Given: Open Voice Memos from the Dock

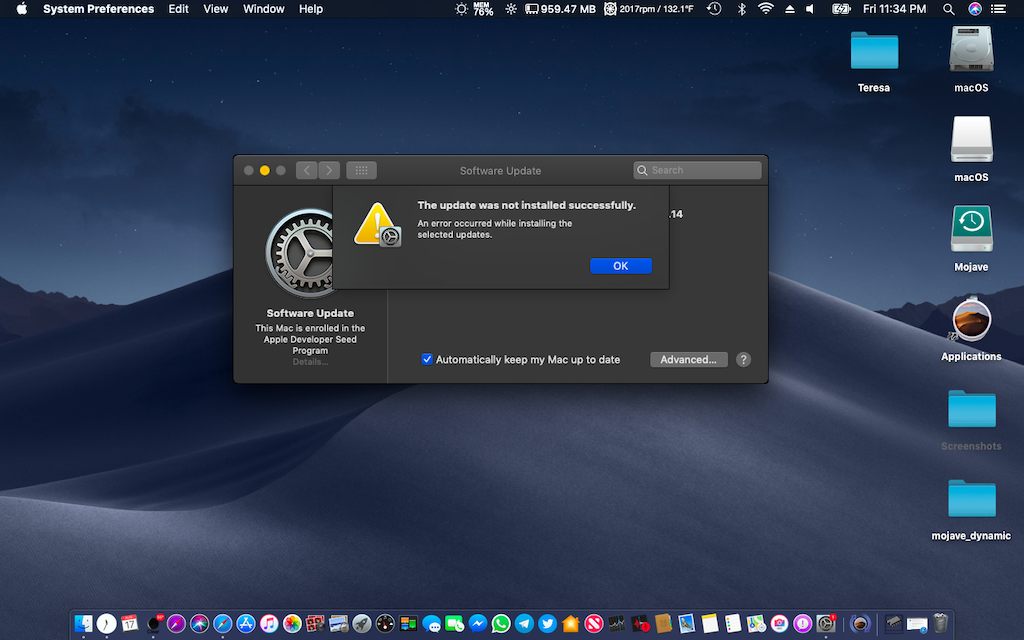Looking at the screenshot, I should 640,624.
